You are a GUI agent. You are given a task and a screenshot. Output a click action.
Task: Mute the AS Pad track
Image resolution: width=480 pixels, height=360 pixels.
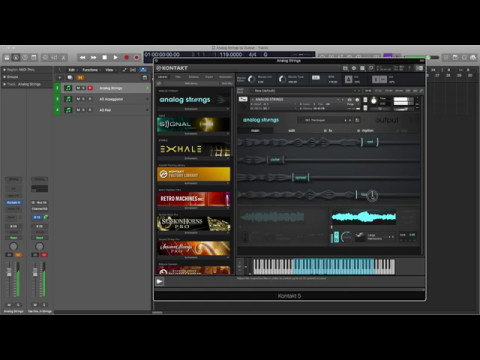tap(78, 110)
